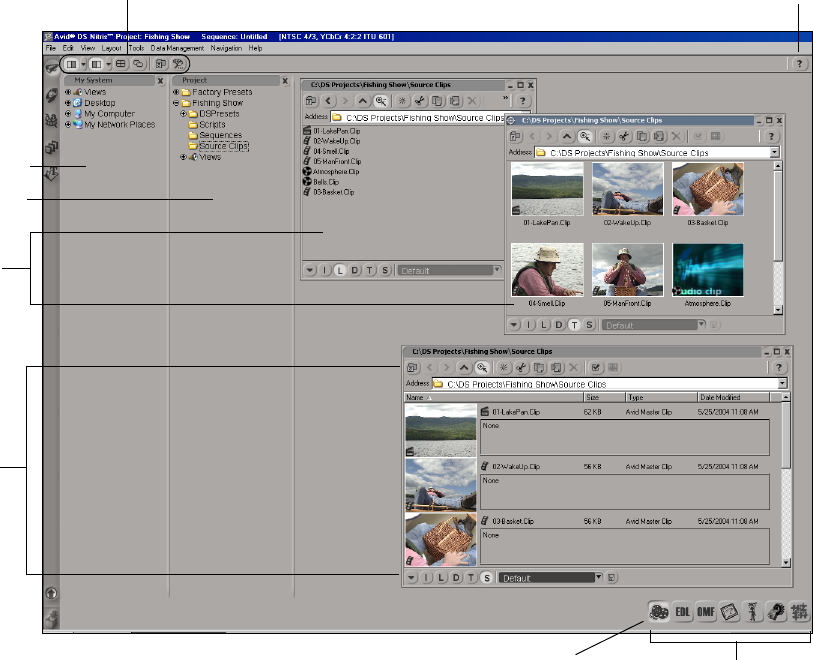Toggle the L list view in list browser
This screenshot has height=660, width=813.
point(340,270)
